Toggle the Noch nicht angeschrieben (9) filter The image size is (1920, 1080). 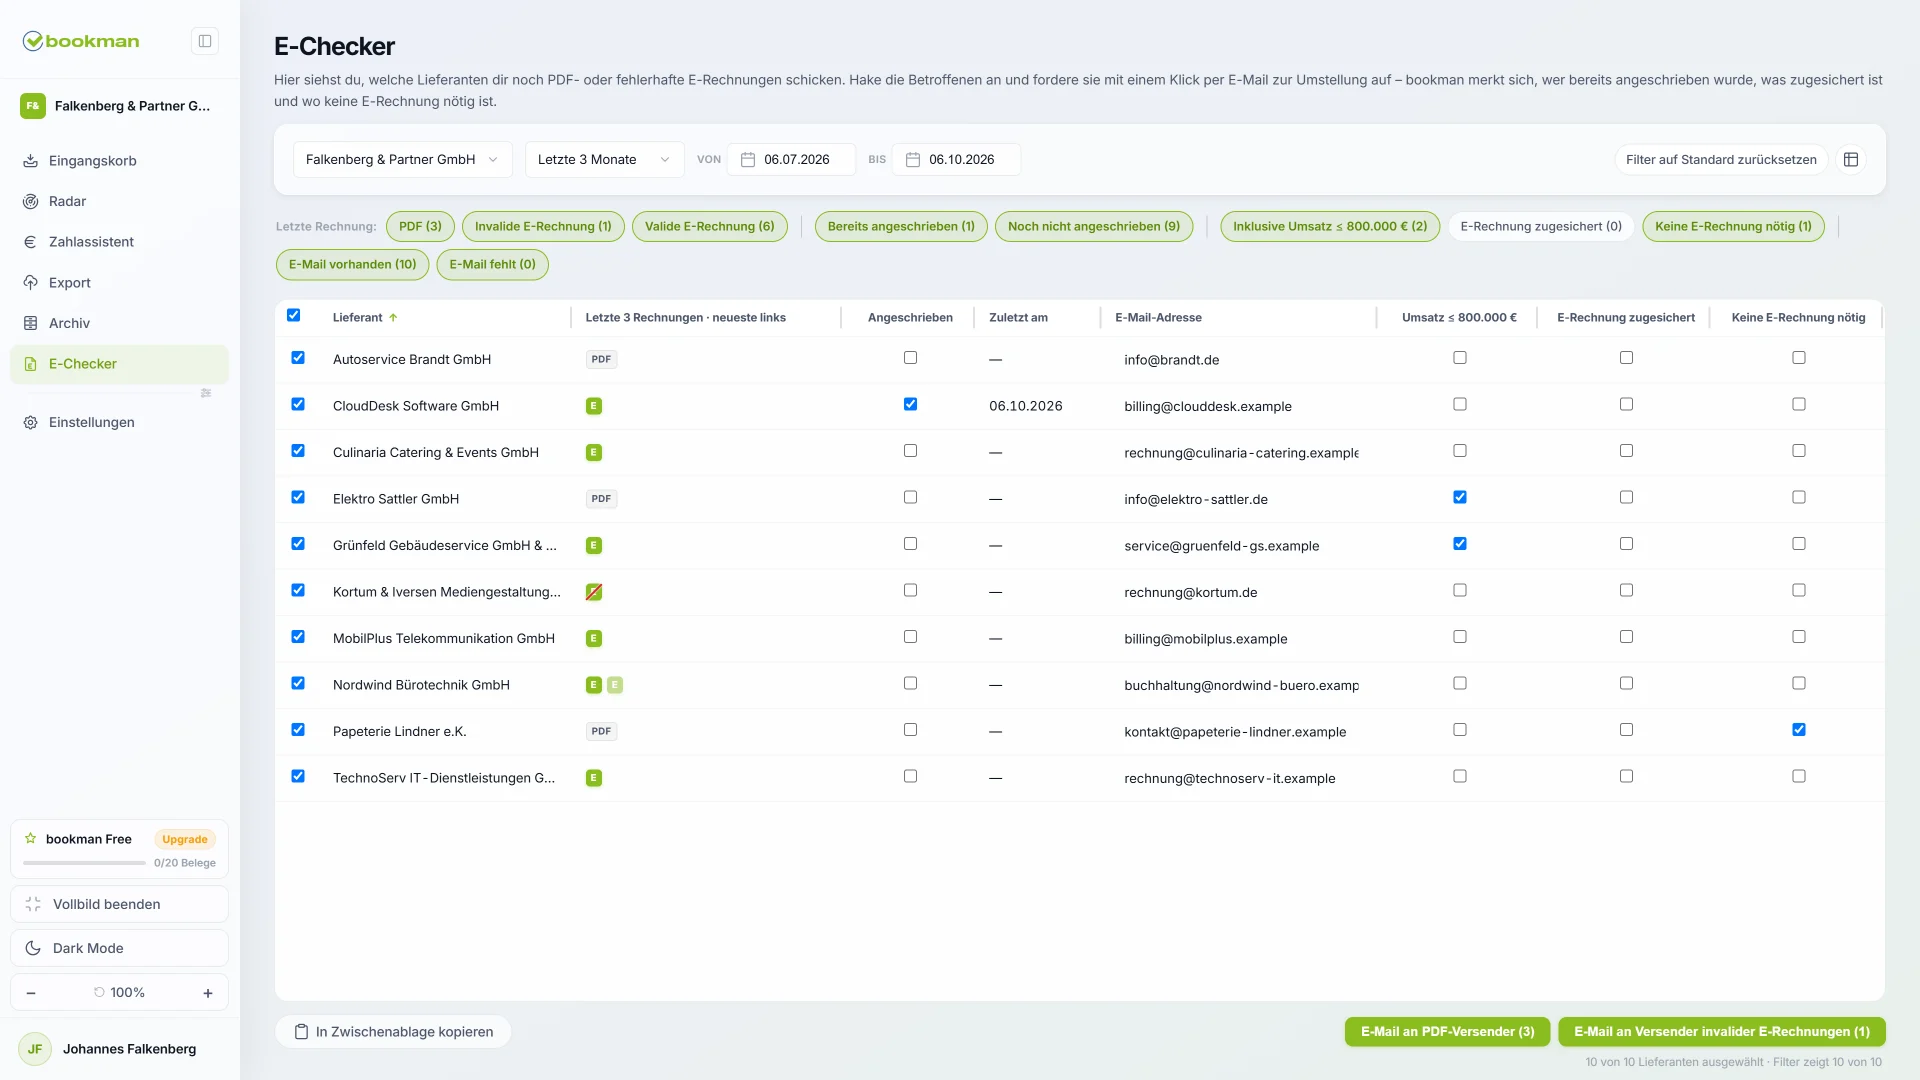tap(1094, 227)
